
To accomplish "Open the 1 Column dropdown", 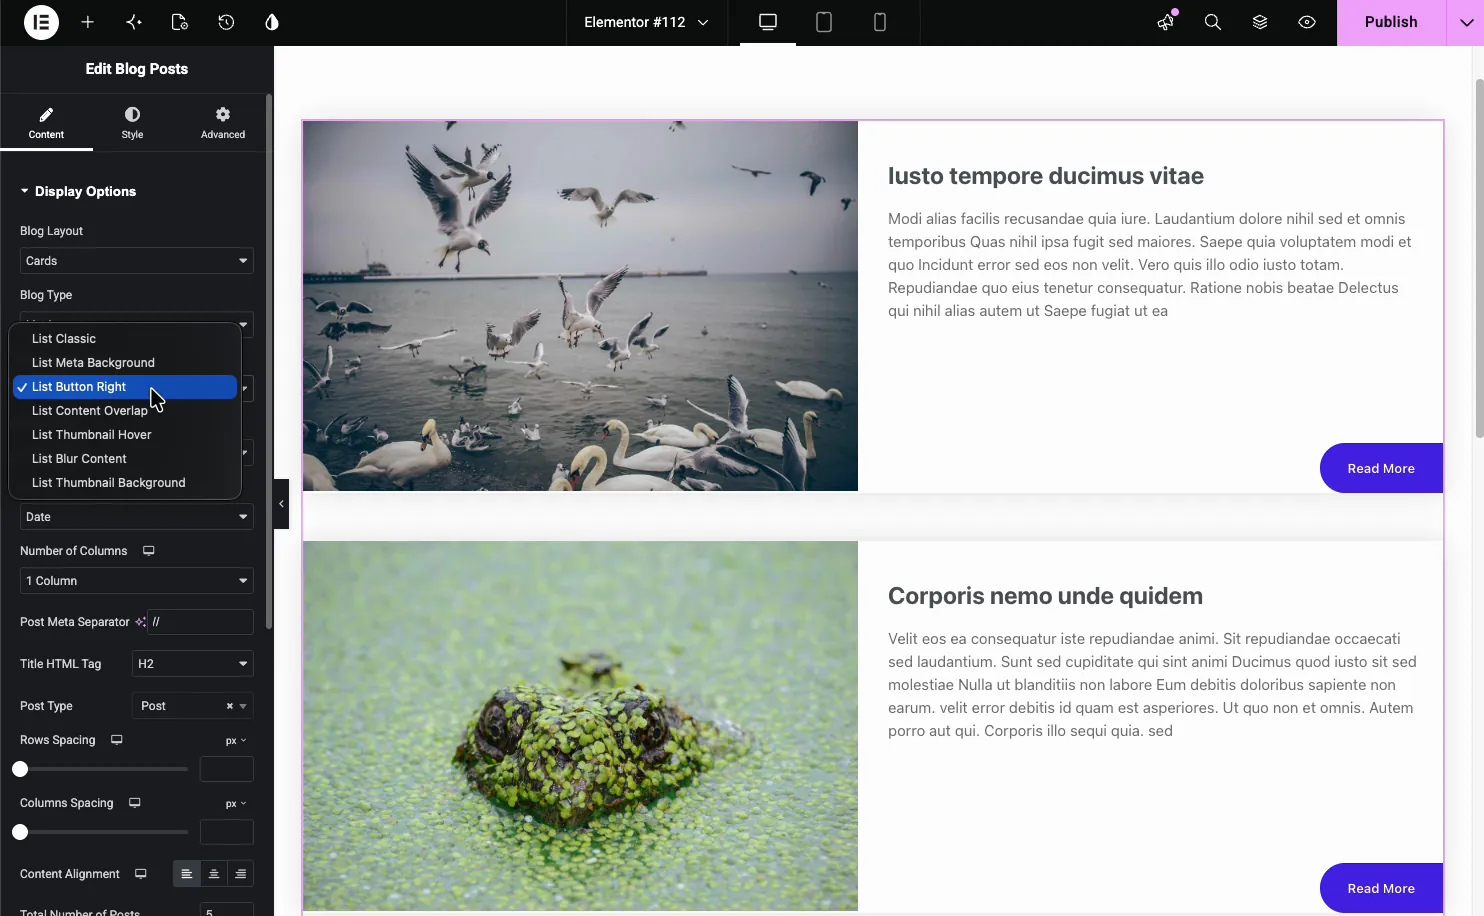I will click(136, 581).
